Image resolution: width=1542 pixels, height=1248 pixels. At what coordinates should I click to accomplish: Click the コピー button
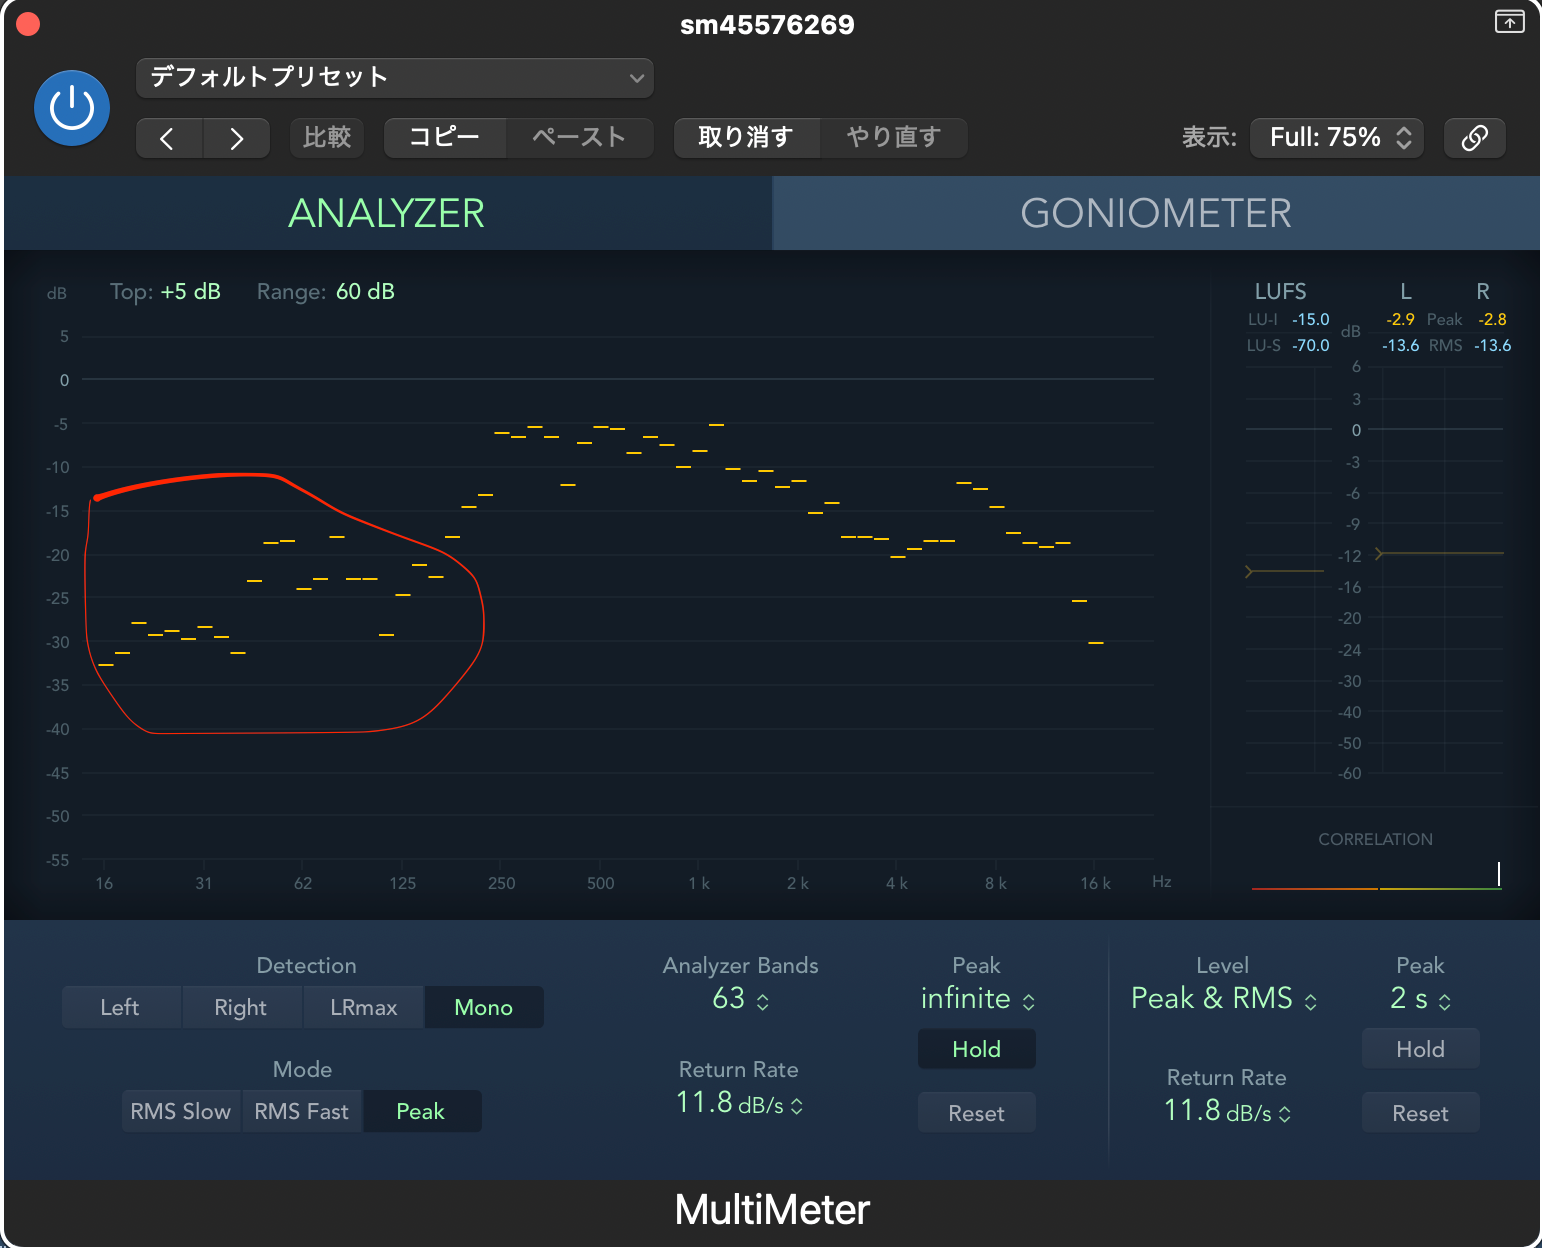point(445,138)
